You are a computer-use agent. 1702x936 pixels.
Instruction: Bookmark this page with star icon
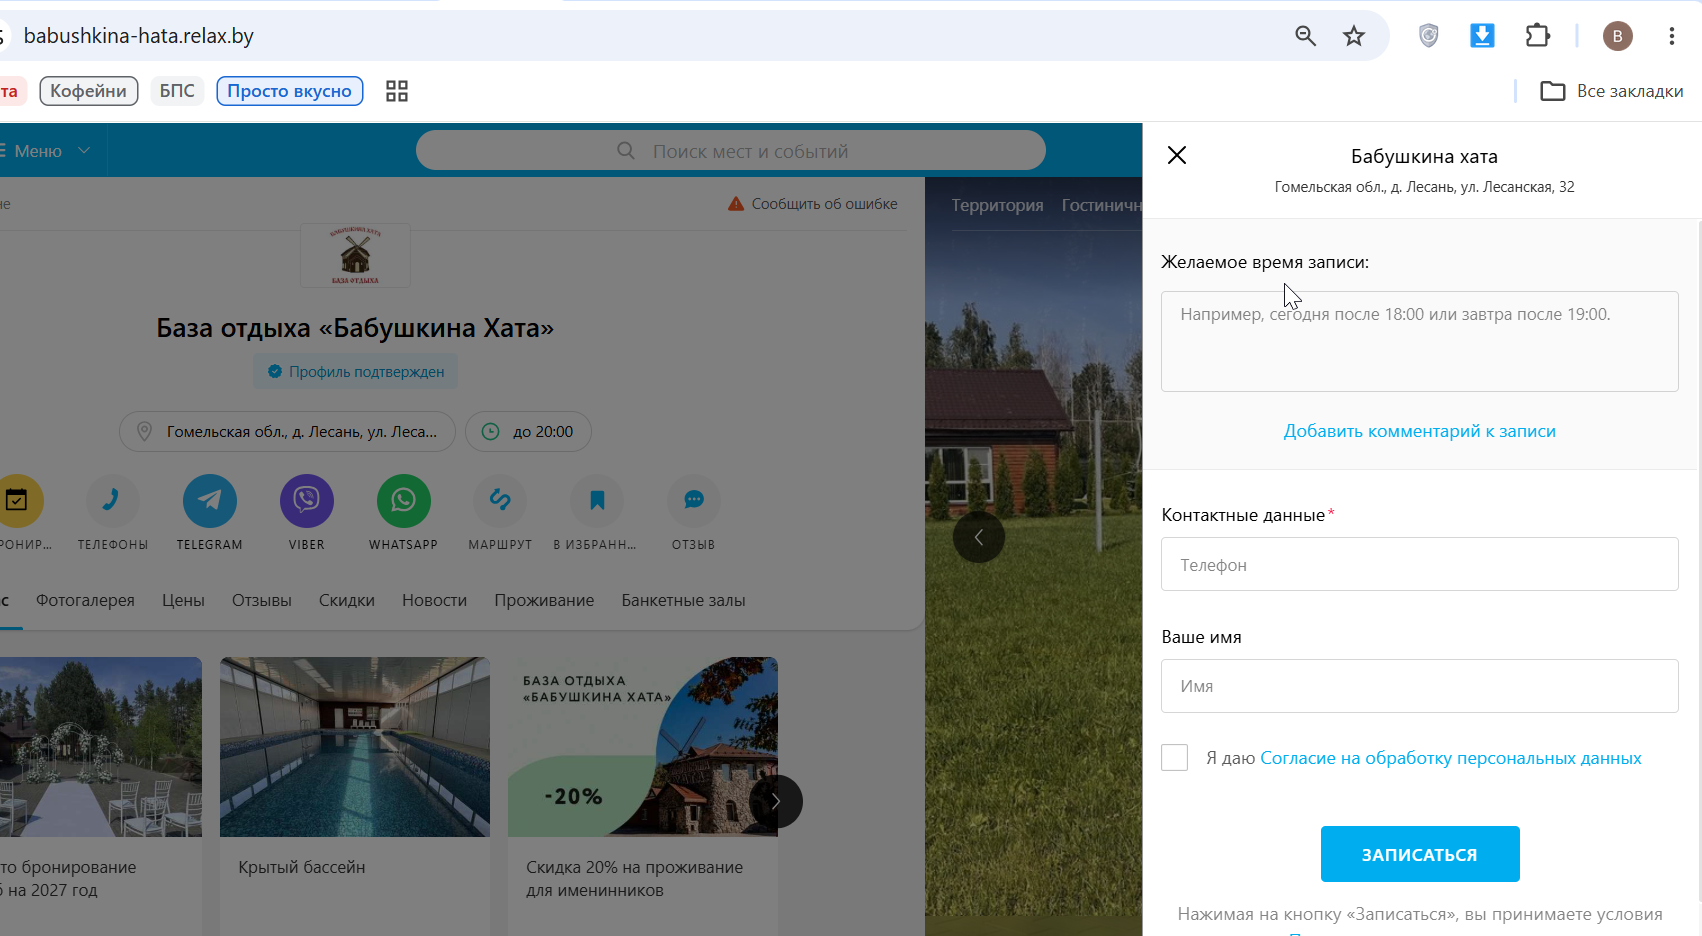tap(1354, 36)
